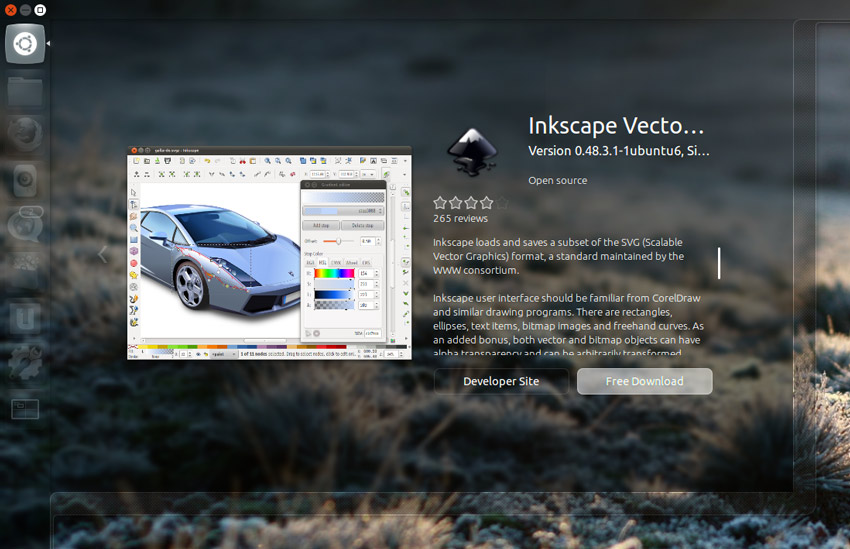Open the workspace switcher icon
Image resolution: width=850 pixels, height=549 pixels.
[25, 409]
